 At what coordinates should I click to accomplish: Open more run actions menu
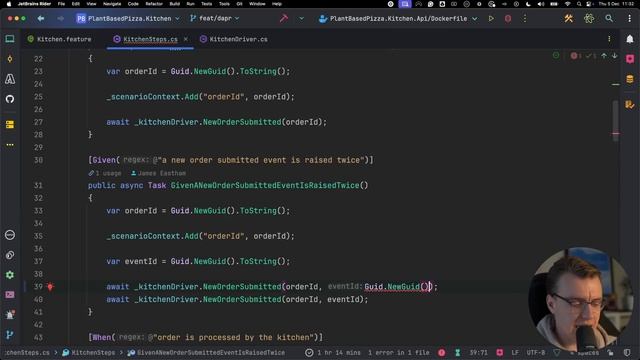525,18
